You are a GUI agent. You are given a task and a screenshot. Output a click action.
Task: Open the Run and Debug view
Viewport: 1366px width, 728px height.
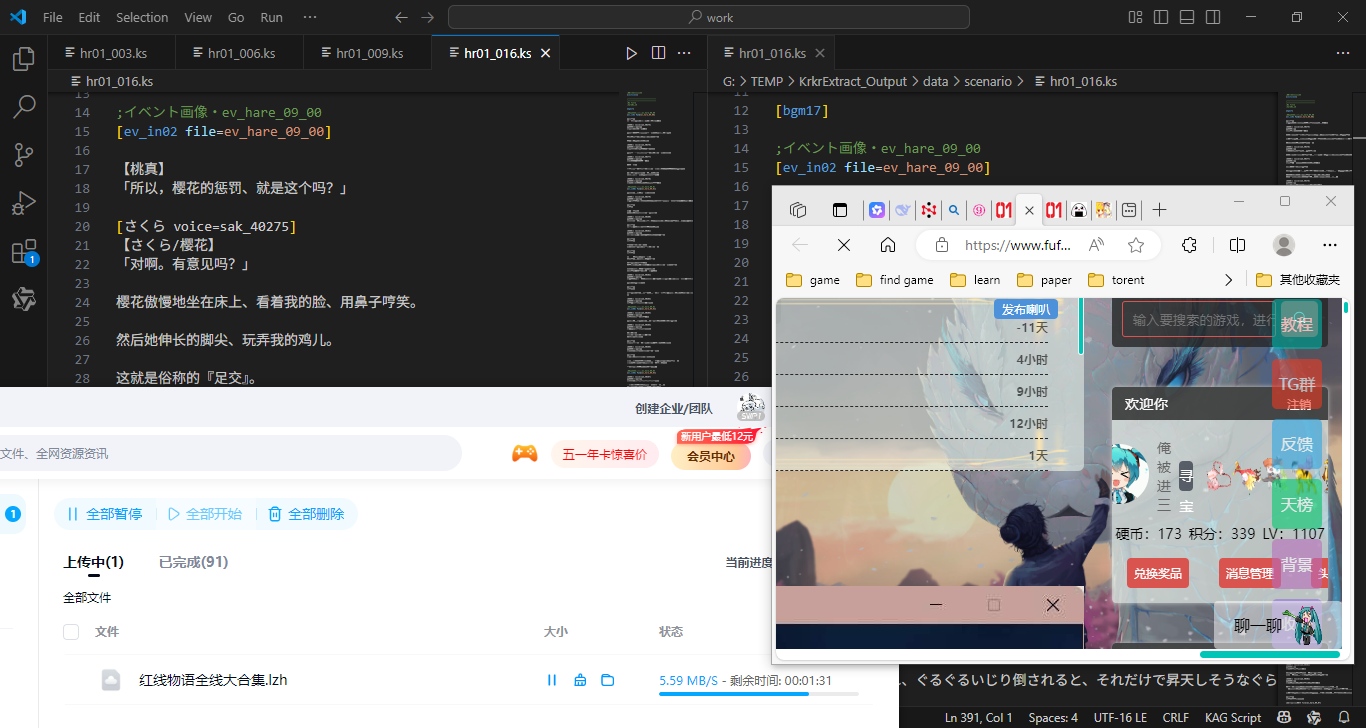click(x=24, y=203)
